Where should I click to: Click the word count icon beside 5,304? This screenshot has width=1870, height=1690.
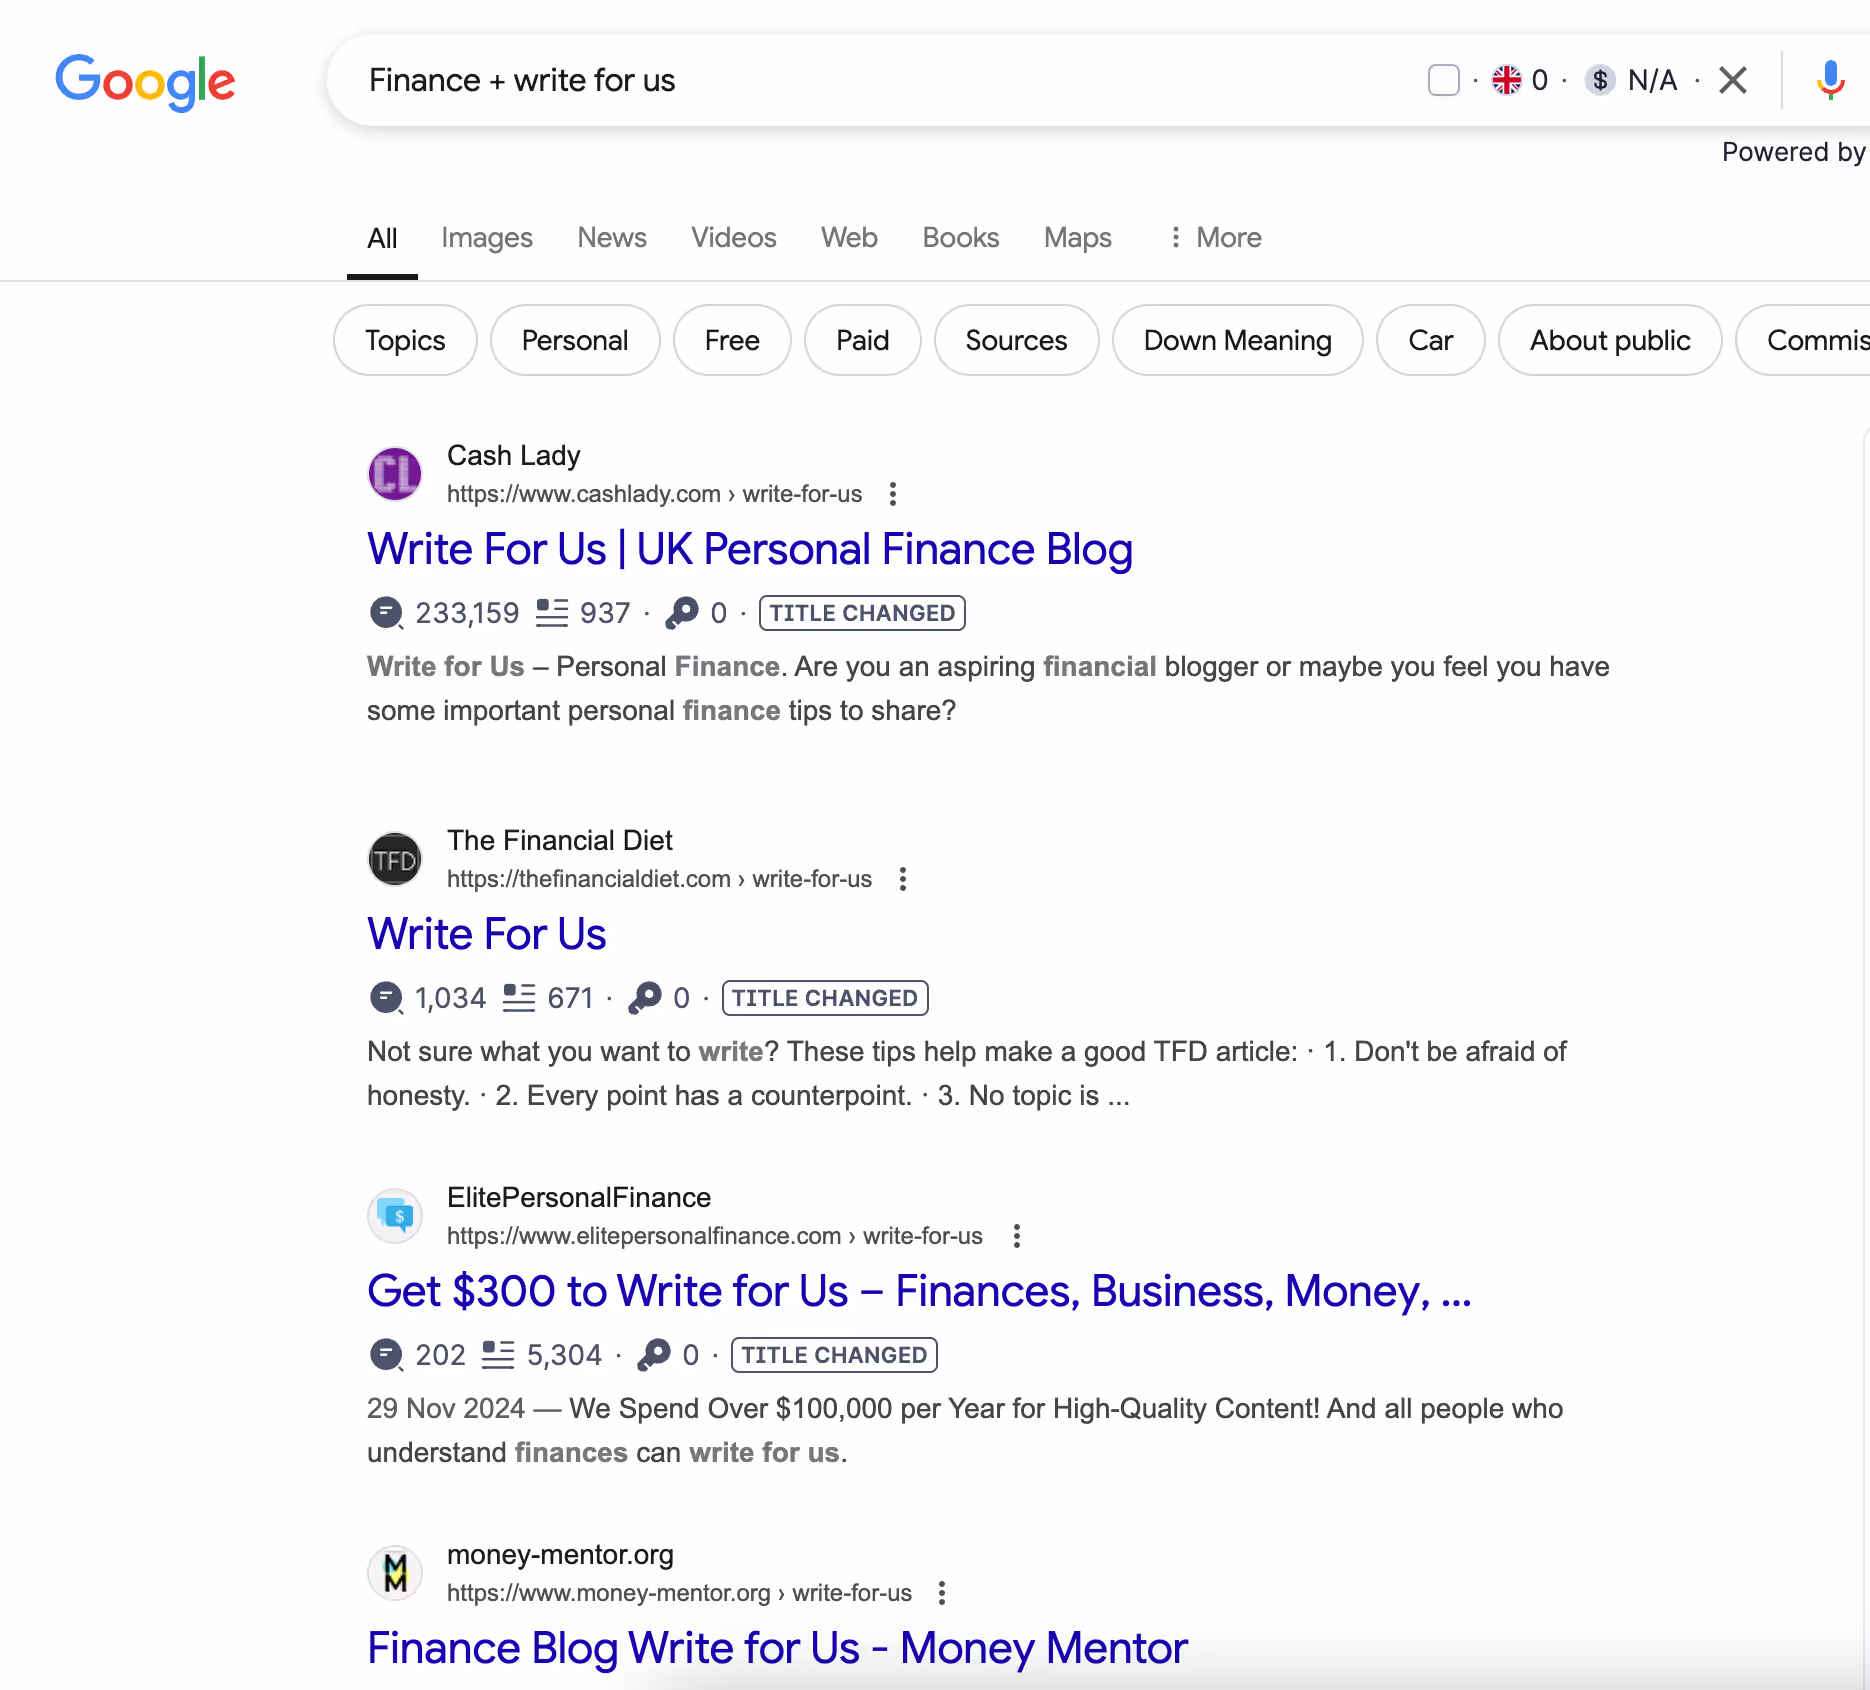498,1355
